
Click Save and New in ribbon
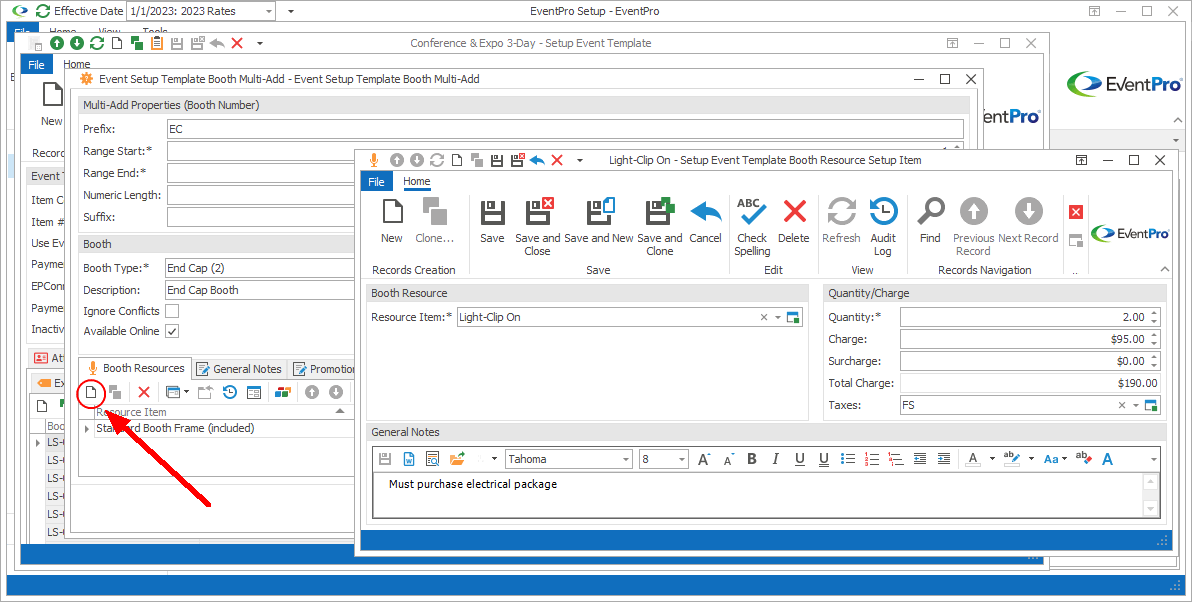(599, 222)
